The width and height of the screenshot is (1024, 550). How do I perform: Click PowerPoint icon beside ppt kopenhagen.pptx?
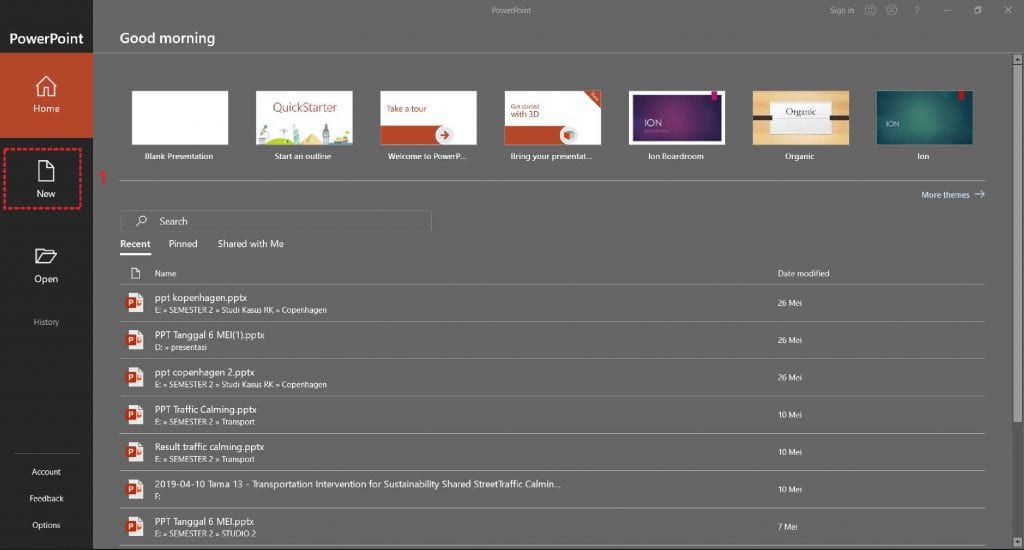(x=135, y=302)
